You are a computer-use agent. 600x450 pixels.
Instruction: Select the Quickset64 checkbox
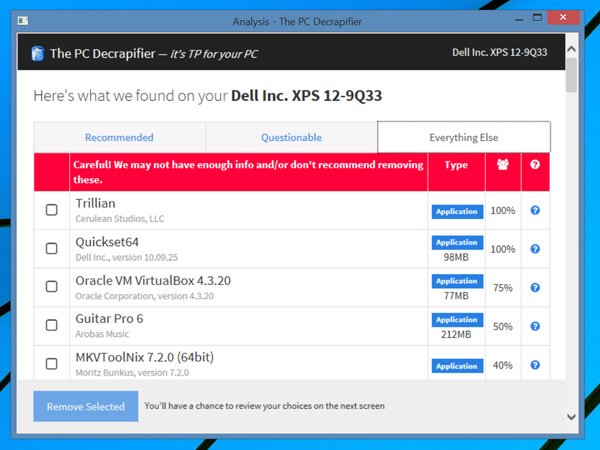pyautogui.click(x=52, y=248)
